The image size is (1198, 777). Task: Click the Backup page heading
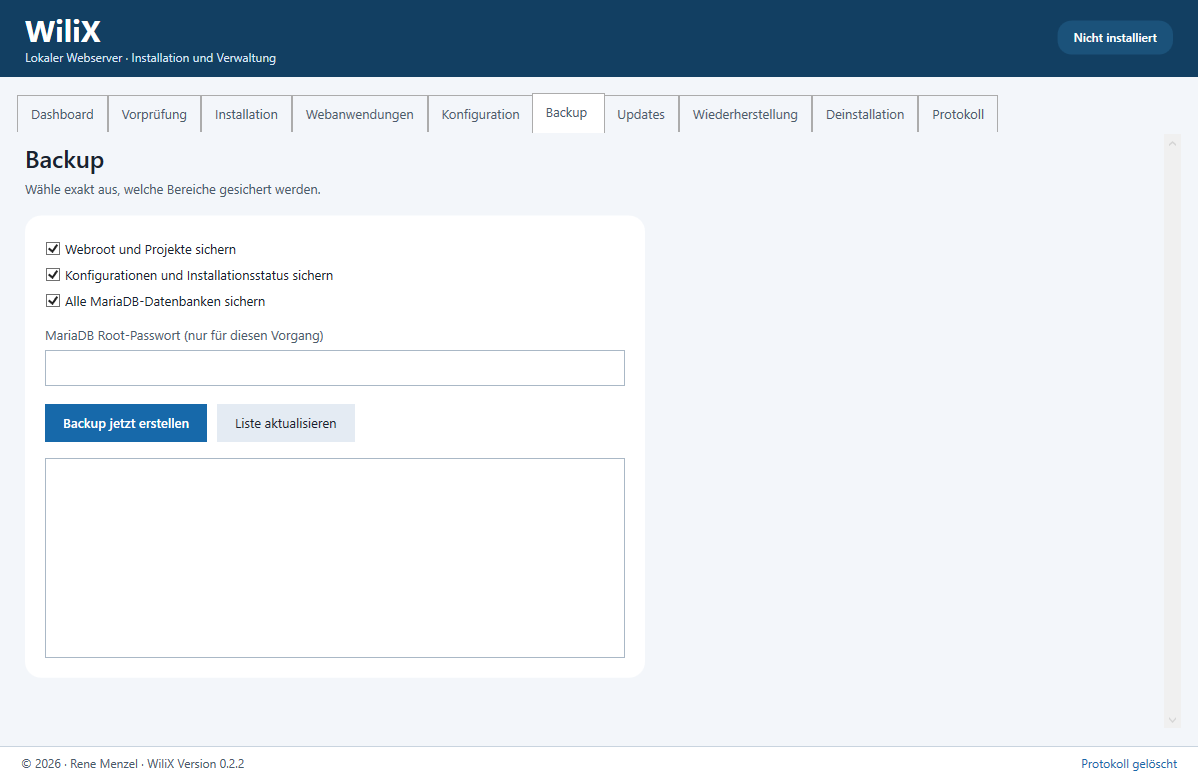[65, 160]
